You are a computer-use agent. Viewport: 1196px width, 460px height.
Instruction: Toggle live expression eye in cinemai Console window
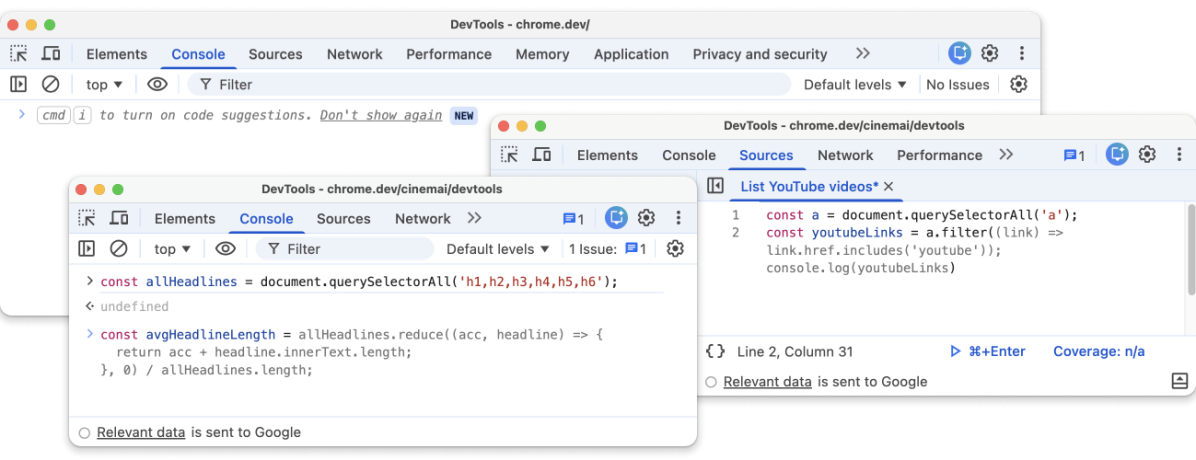coord(225,249)
